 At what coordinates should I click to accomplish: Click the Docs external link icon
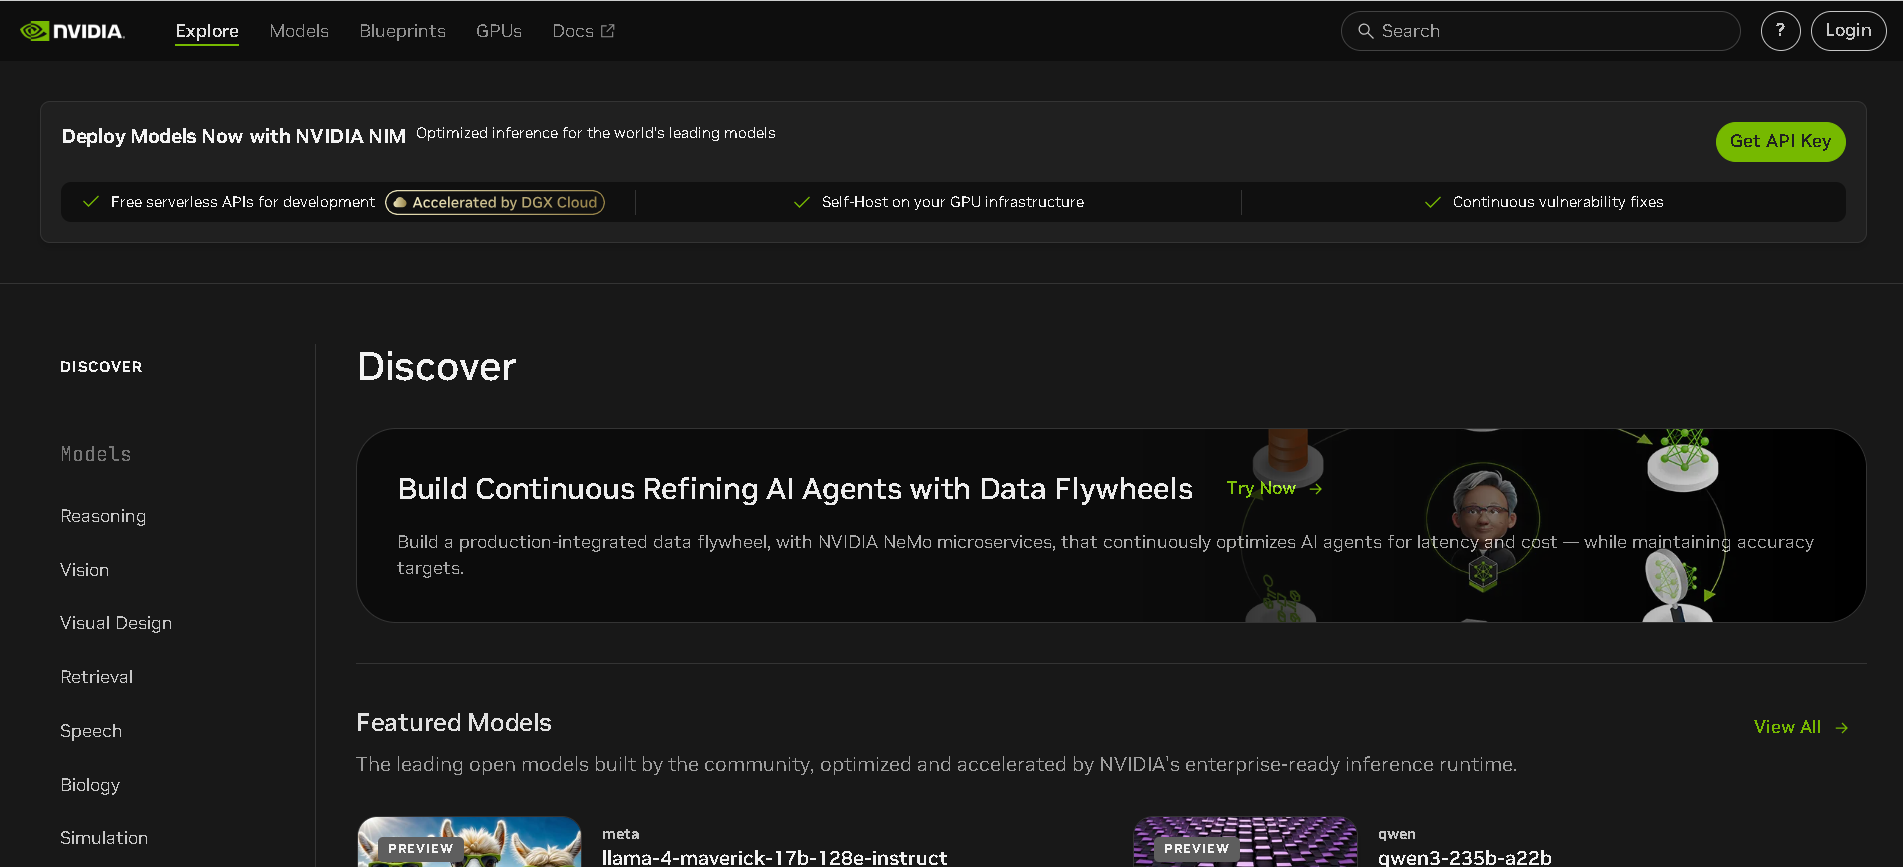tap(607, 31)
